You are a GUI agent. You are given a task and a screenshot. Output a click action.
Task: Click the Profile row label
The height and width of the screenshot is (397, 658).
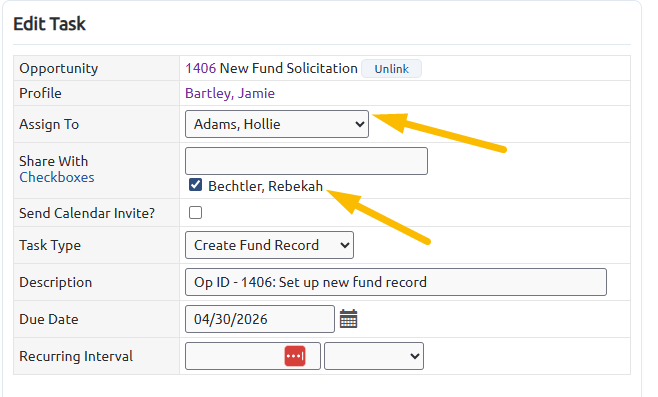coord(40,93)
